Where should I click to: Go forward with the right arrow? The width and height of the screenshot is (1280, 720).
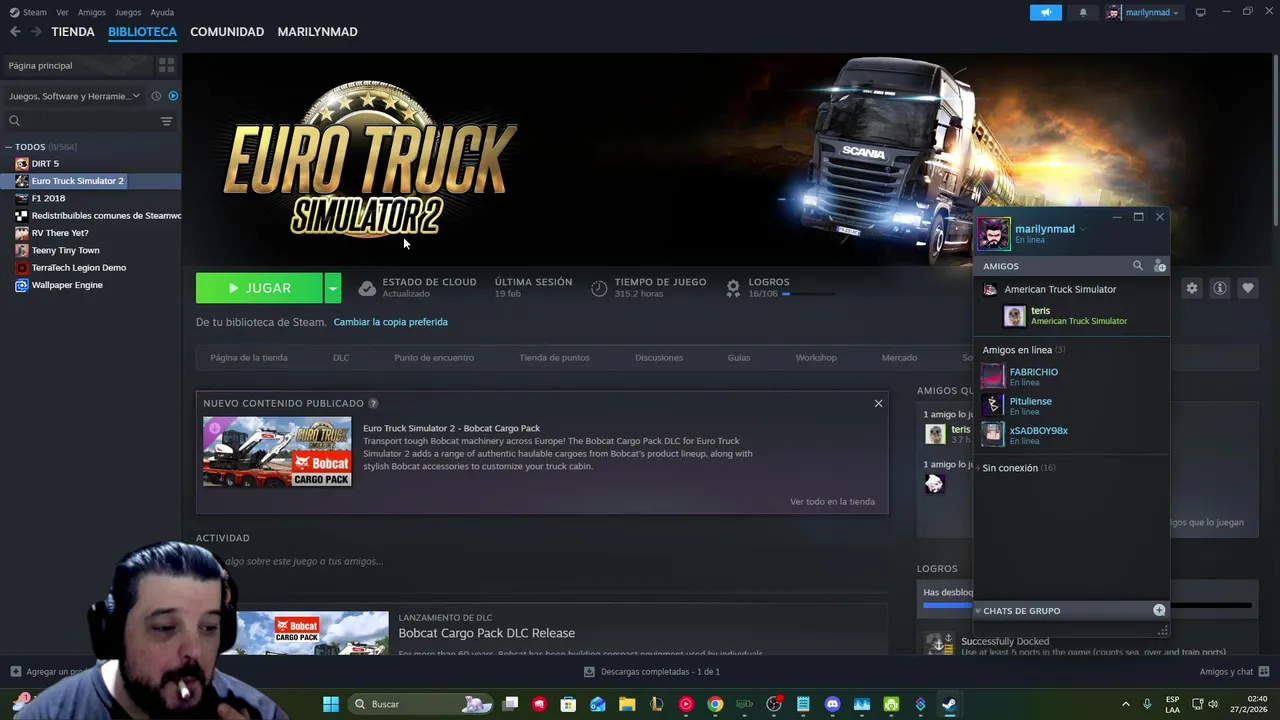36,32
